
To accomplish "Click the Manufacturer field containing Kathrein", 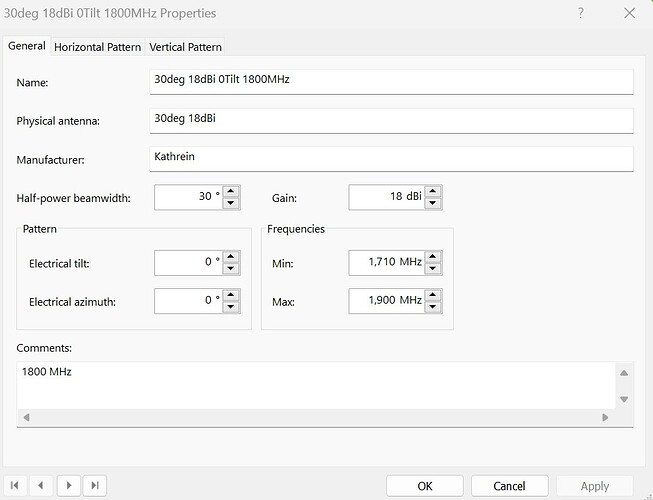I will pyautogui.click(x=391, y=159).
